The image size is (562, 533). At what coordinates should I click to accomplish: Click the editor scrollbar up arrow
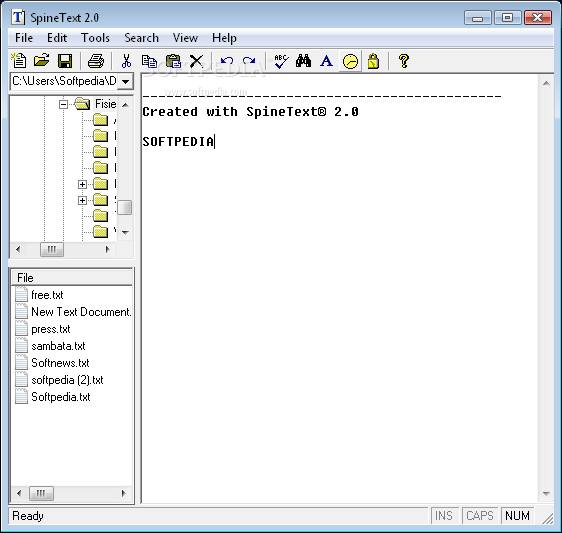click(546, 83)
